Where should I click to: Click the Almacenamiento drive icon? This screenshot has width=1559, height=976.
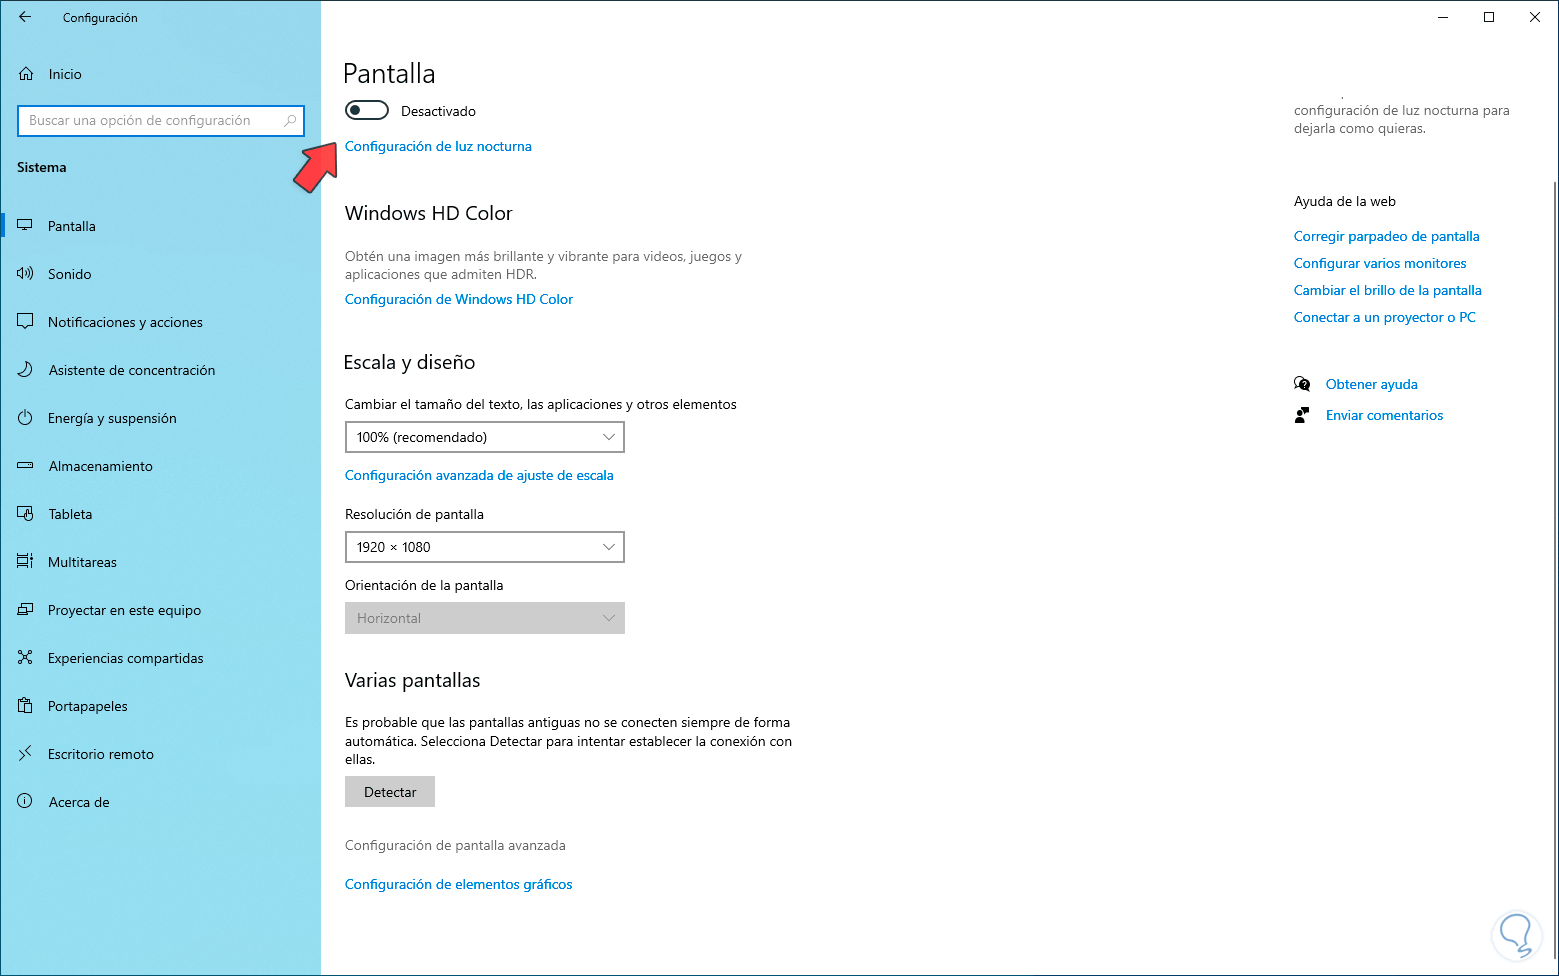click(25, 466)
